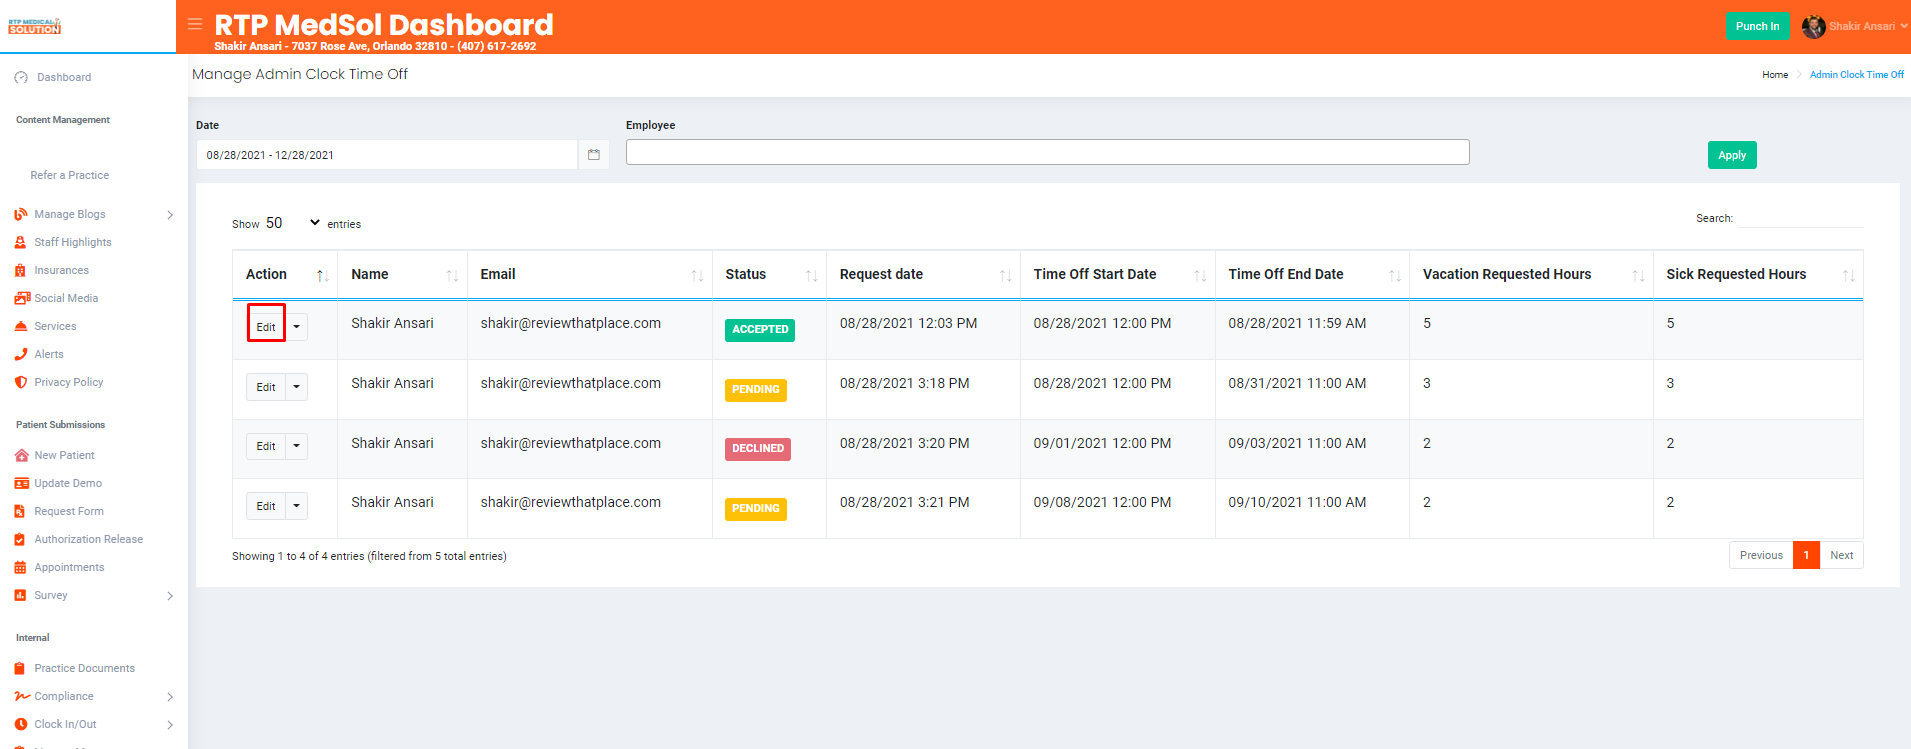The height and width of the screenshot is (749, 1911).
Task: Click the Dashboard gauge icon in sidebar
Action: point(21,77)
